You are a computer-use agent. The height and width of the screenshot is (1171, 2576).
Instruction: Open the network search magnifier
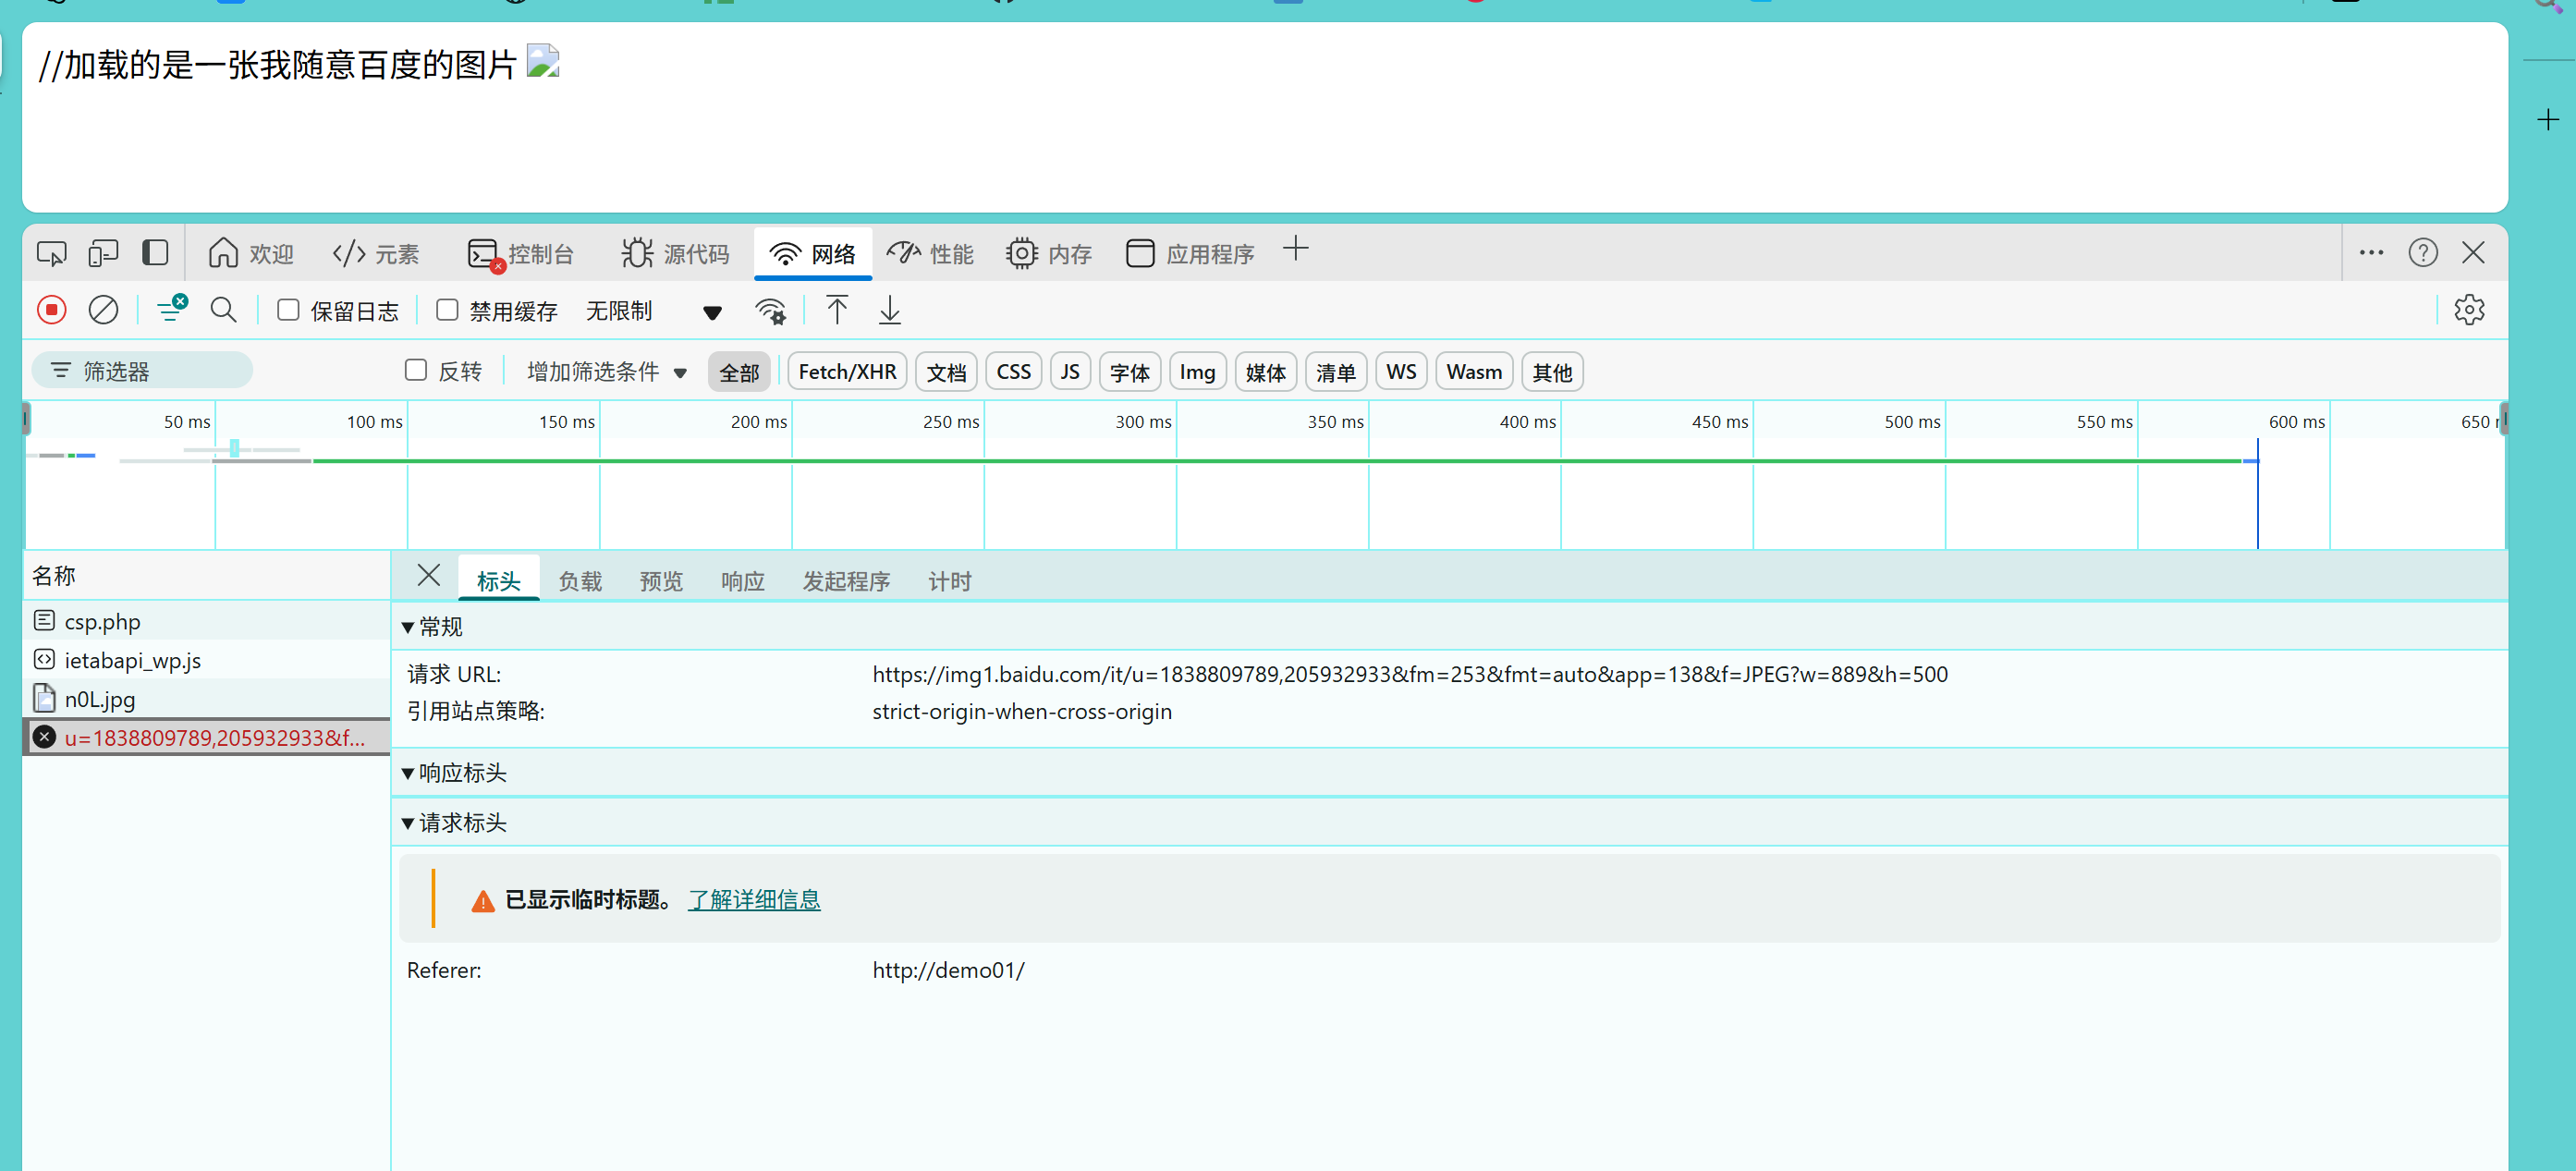(x=223, y=311)
